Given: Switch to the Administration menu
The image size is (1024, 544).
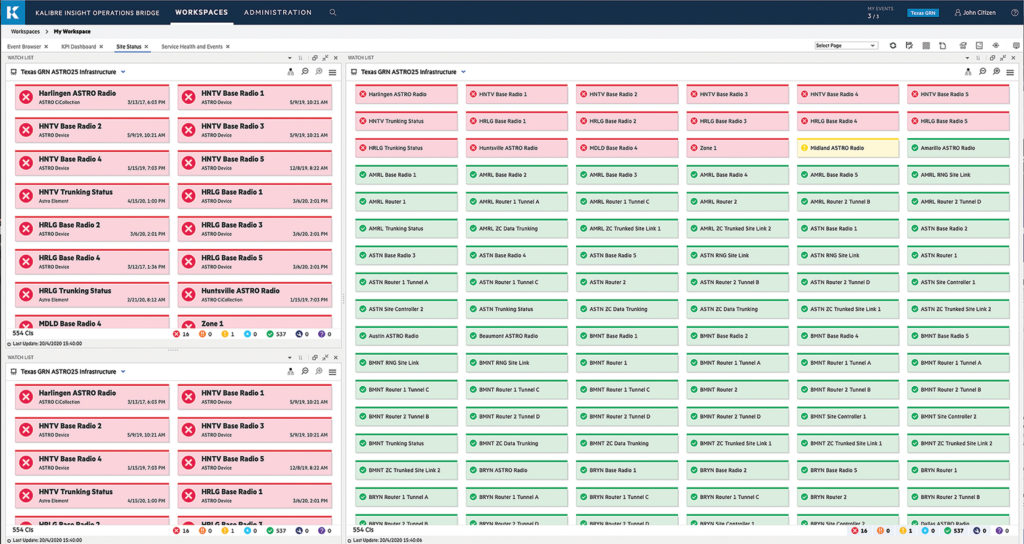Looking at the screenshot, I should point(278,13).
